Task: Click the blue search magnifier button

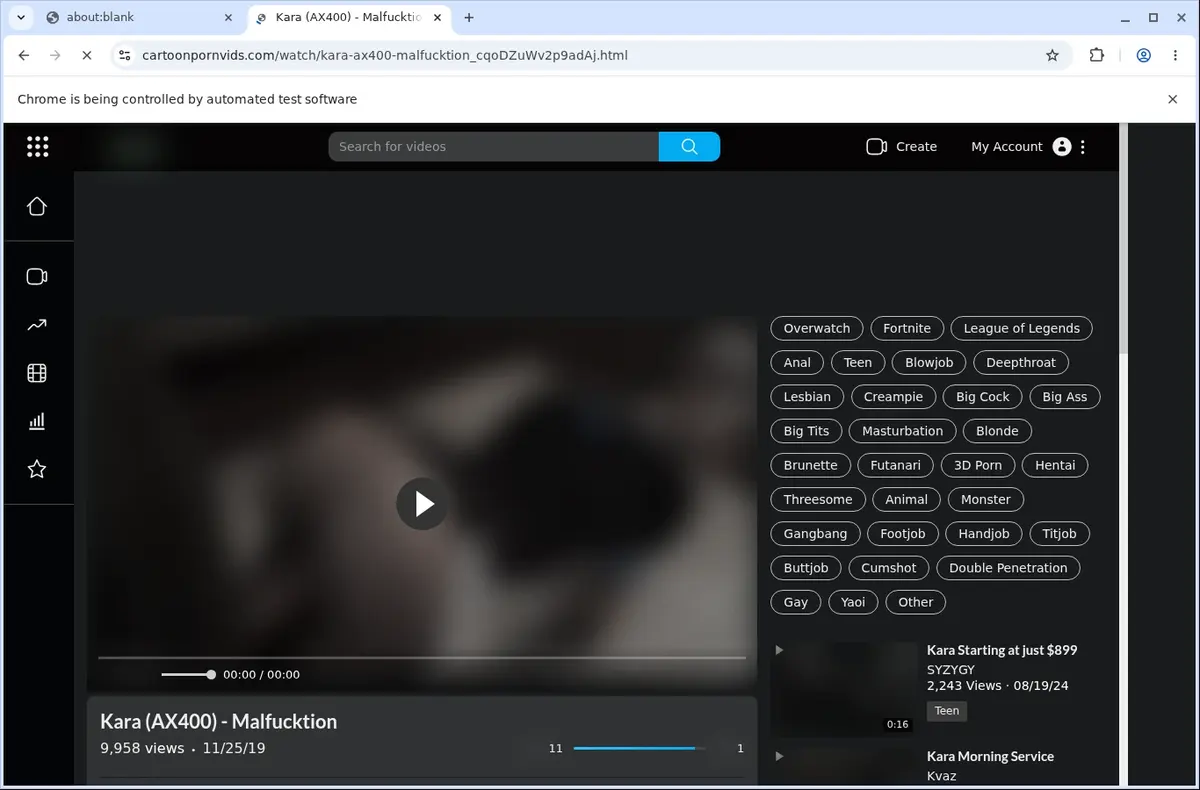Action: point(689,146)
